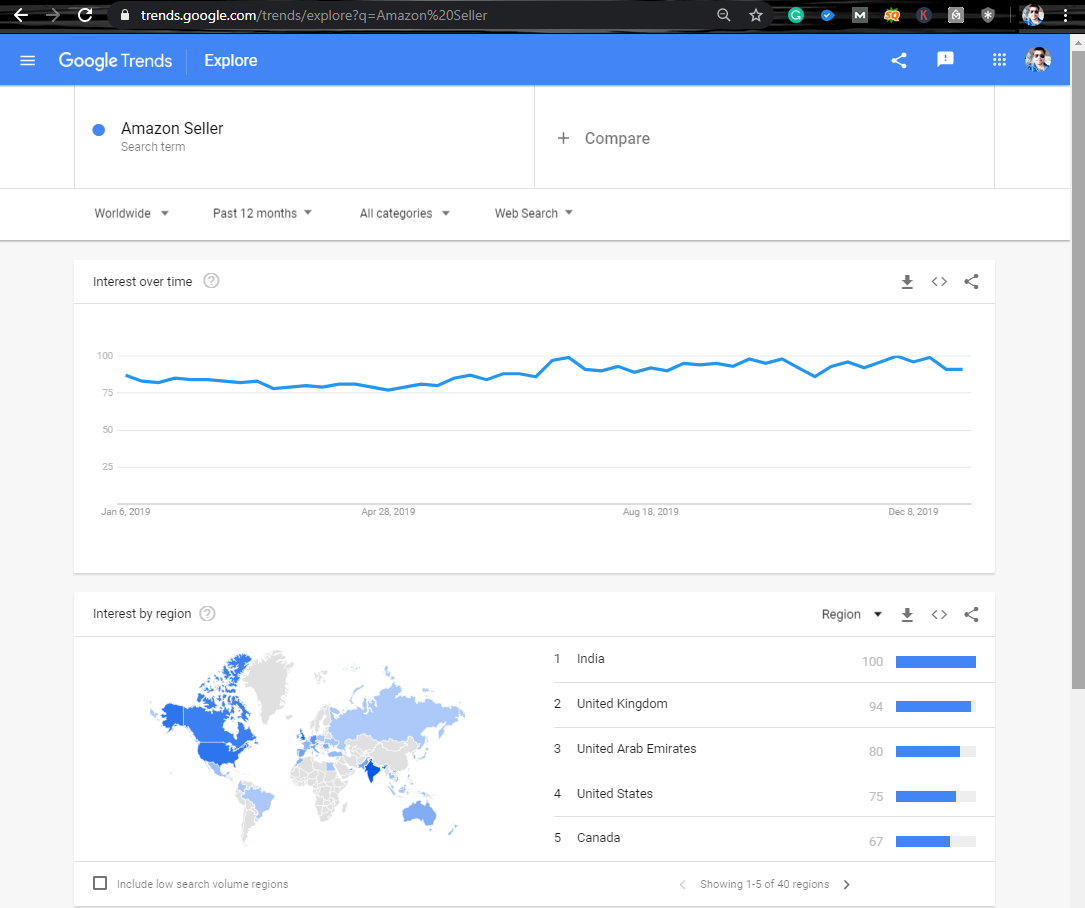Click the Explore header link
Image resolution: width=1085 pixels, height=908 pixels.
[230, 60]
